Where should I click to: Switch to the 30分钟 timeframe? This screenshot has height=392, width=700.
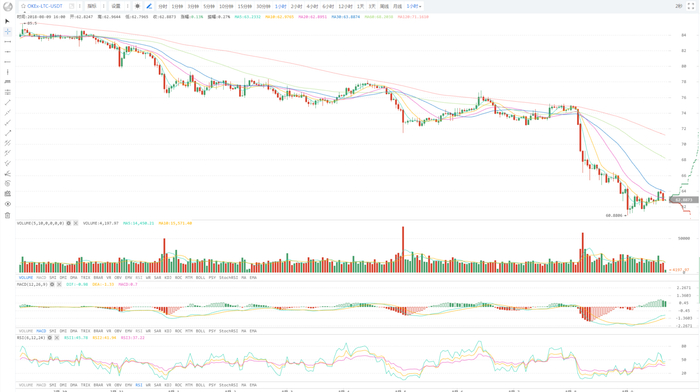(x=263, y=6)
